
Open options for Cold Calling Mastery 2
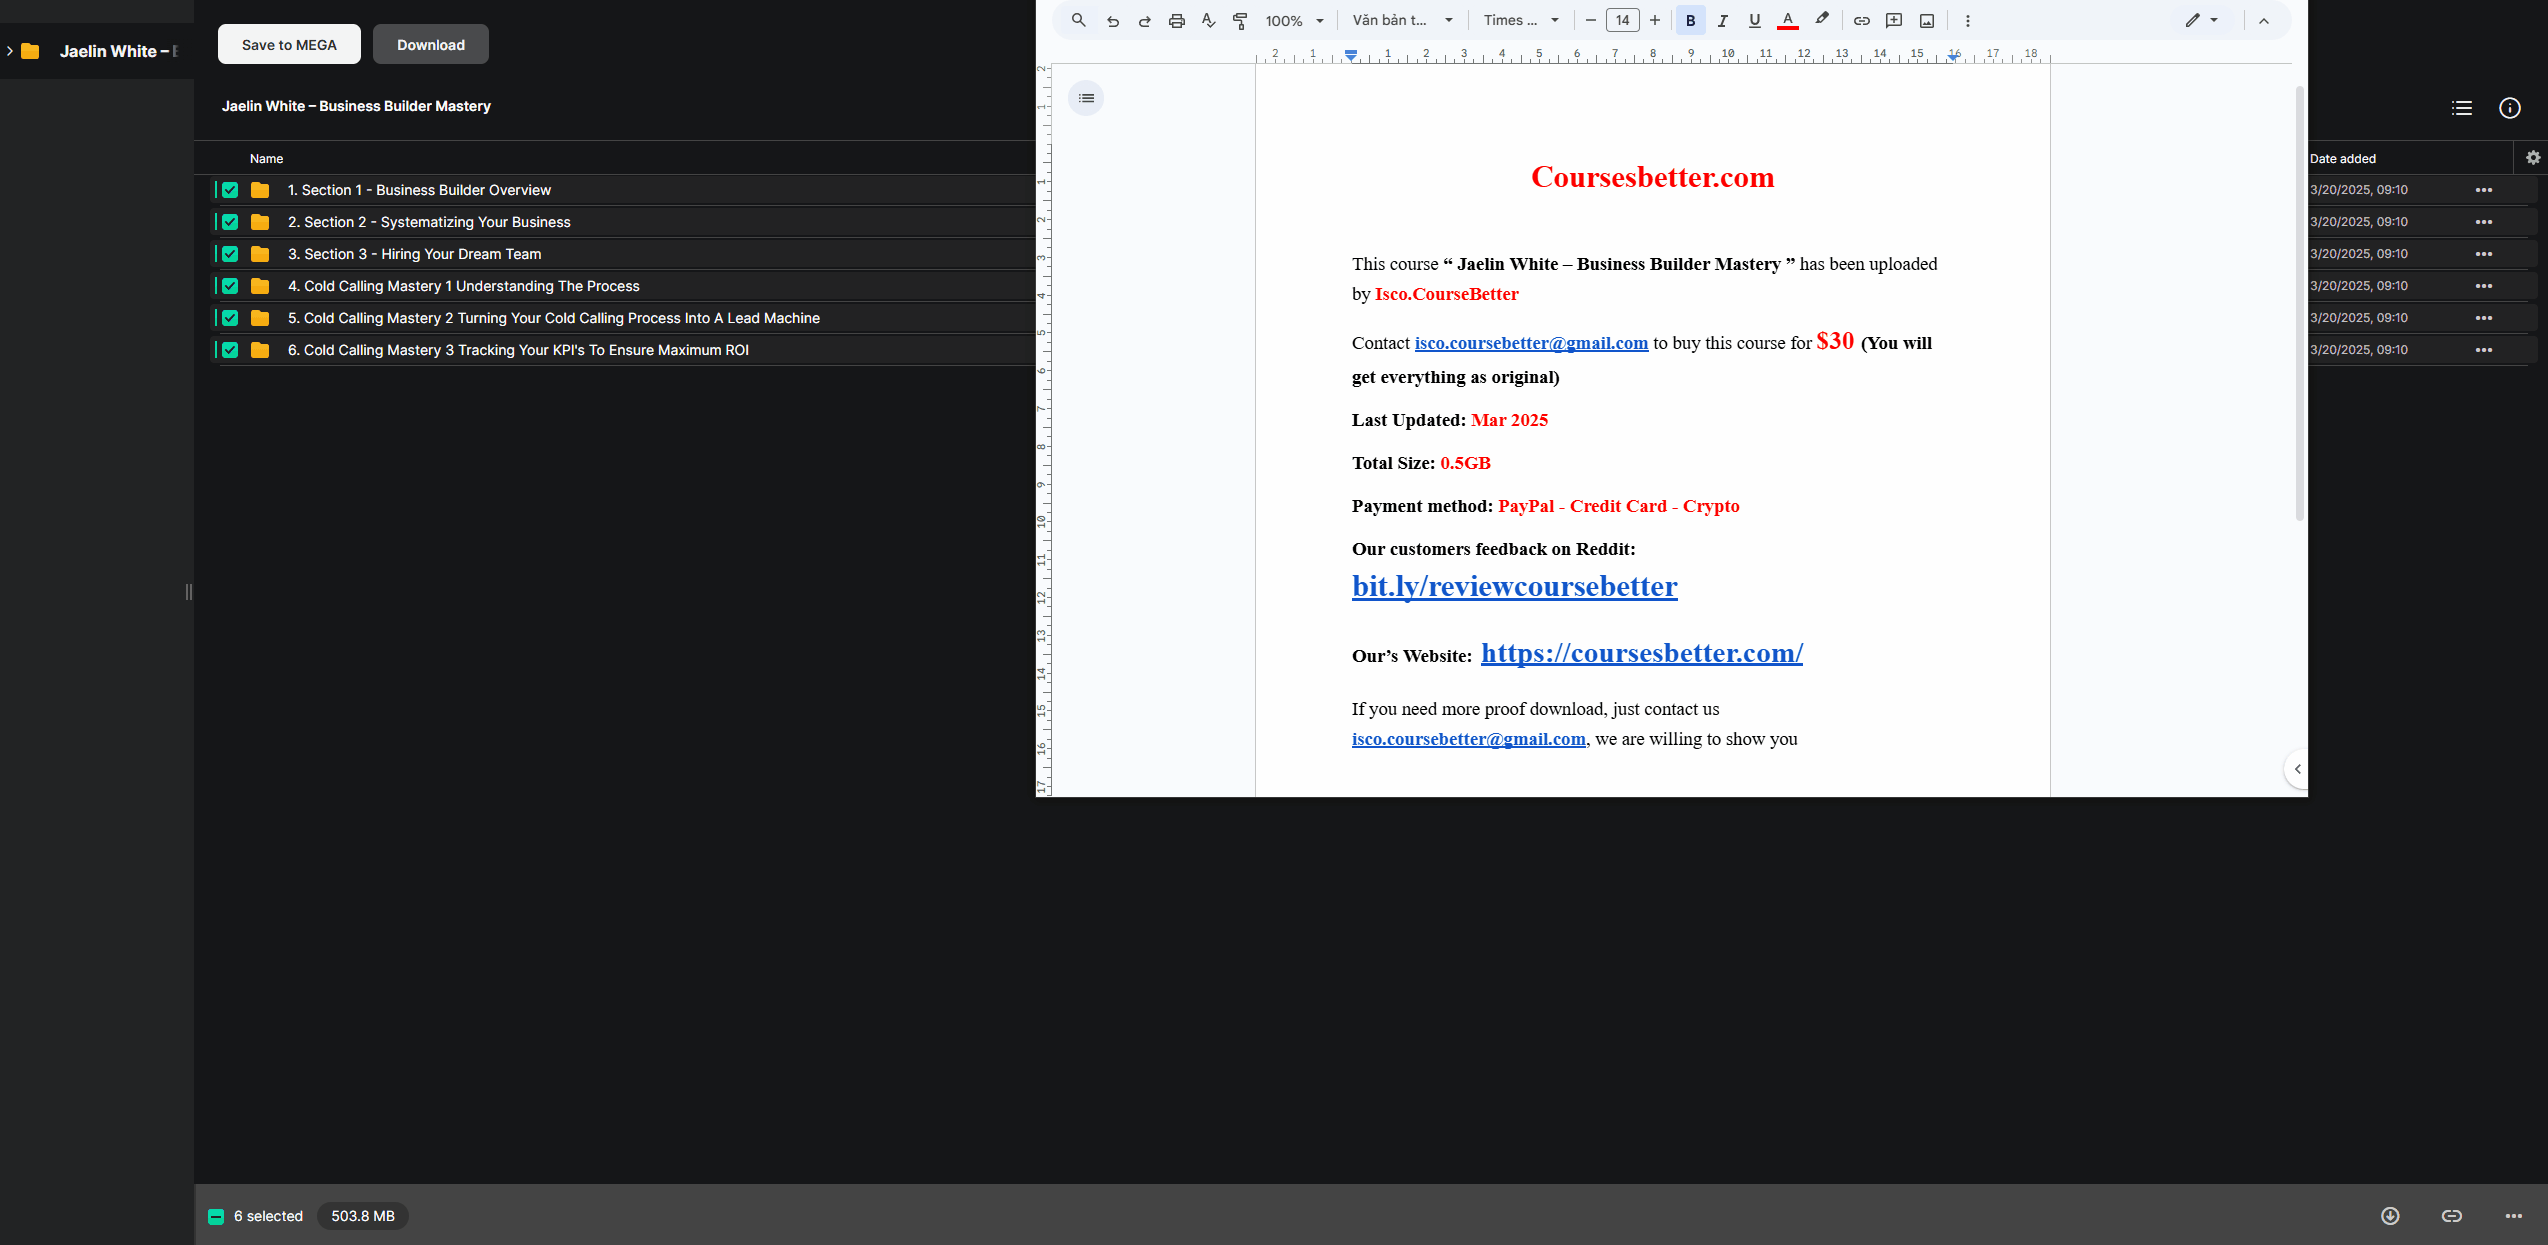[x=2484, y=318]
